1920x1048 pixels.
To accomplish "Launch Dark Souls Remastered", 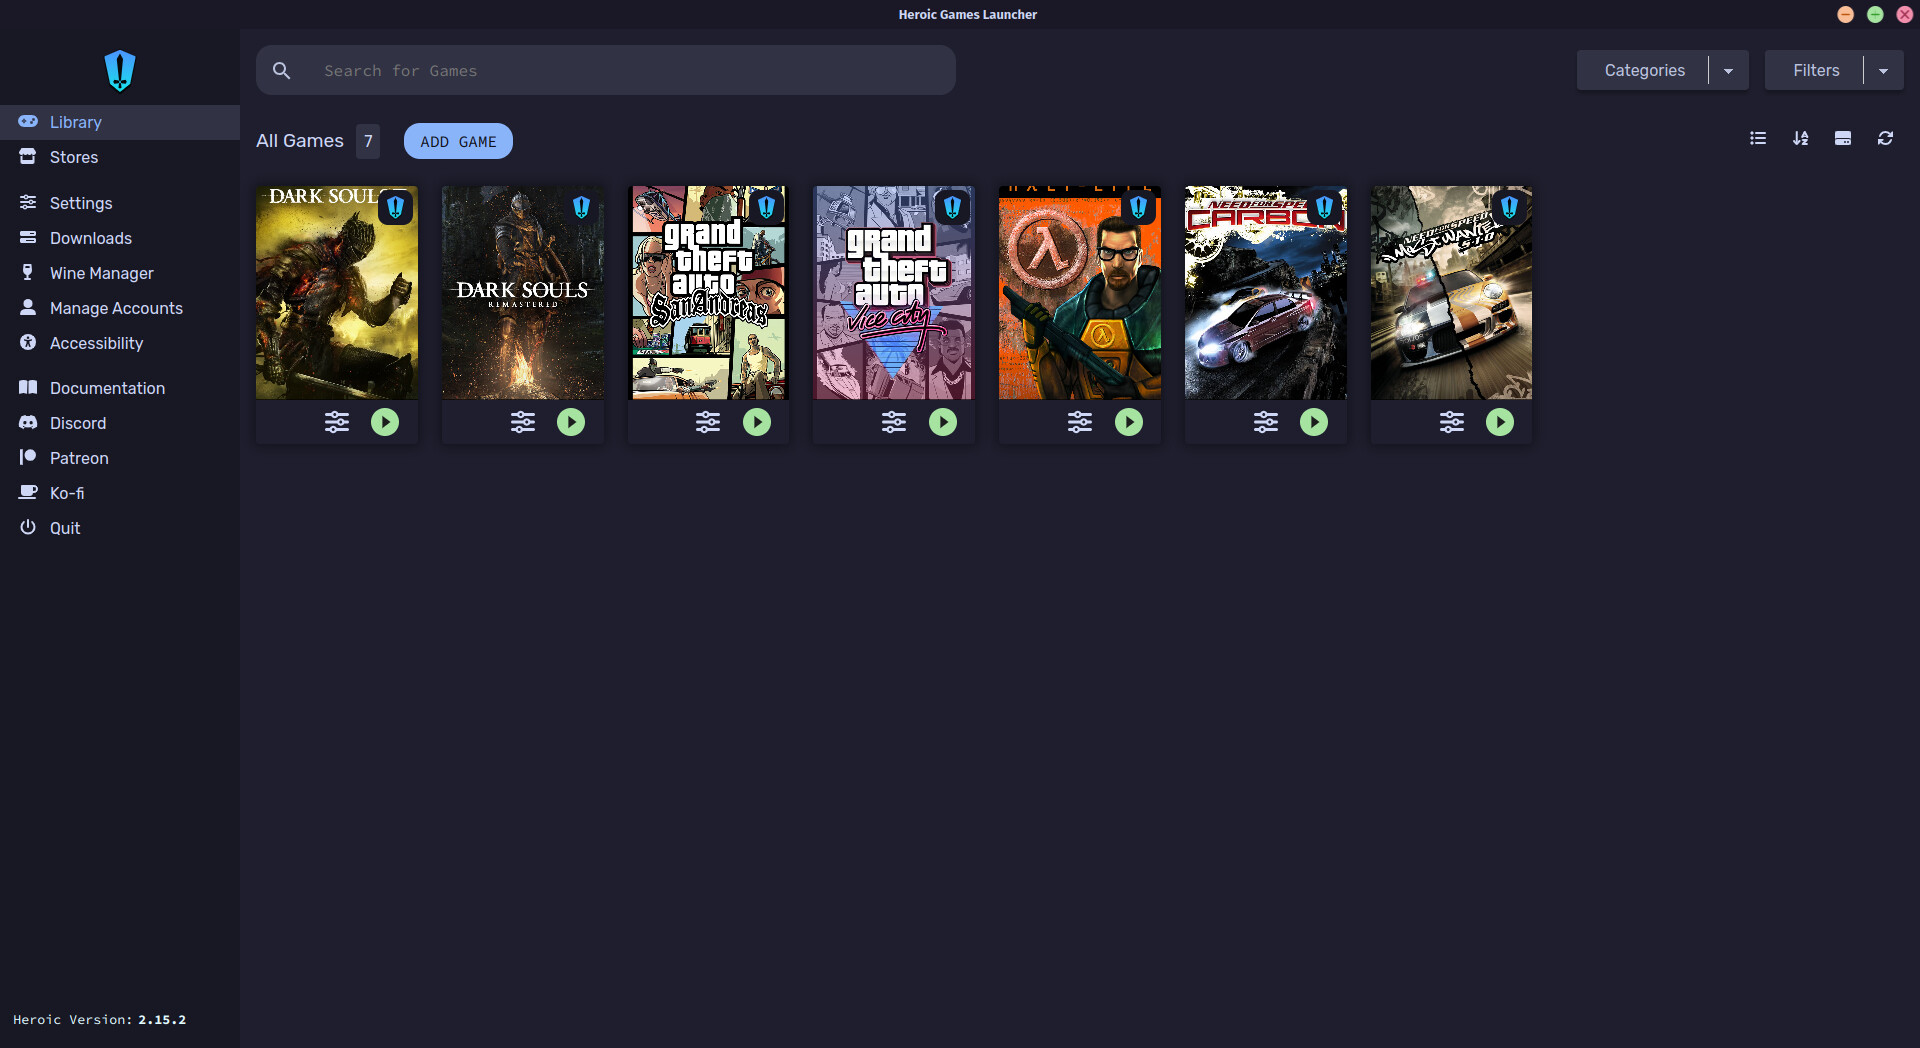I will point(571,422).
